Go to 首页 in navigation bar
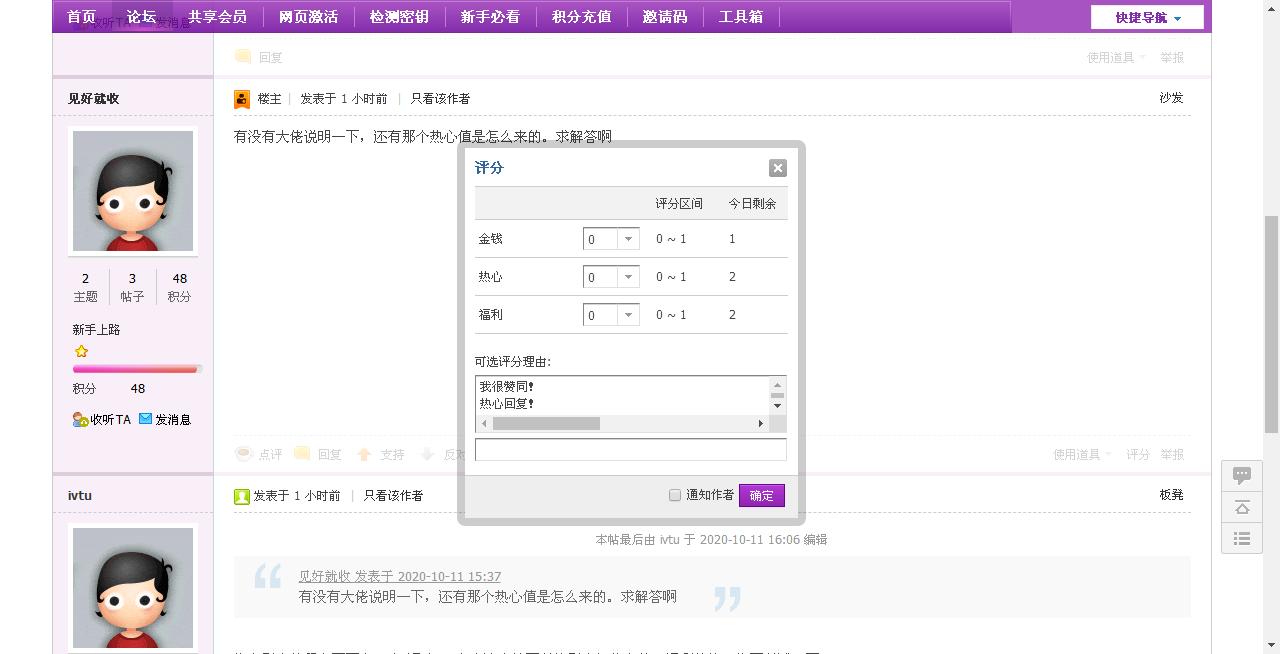This screenshot has width=1280, height=654. tap(81, 17)
